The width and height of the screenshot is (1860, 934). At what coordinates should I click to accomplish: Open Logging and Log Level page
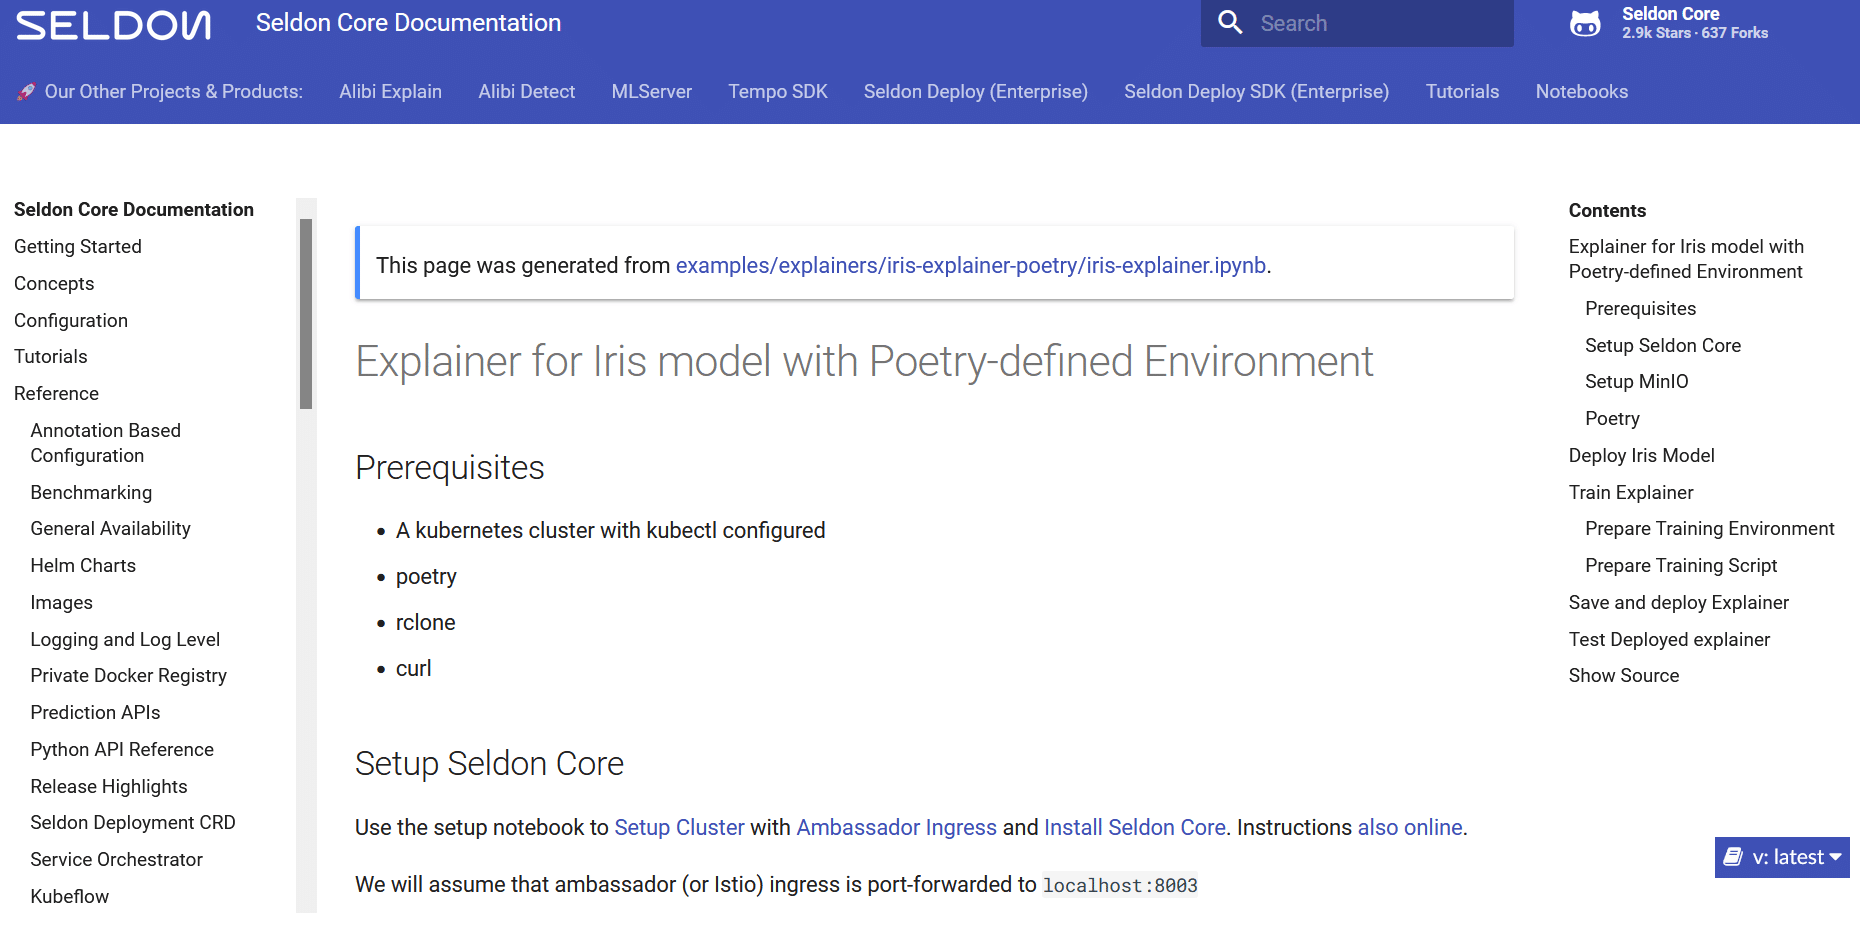tap(125, 640)
